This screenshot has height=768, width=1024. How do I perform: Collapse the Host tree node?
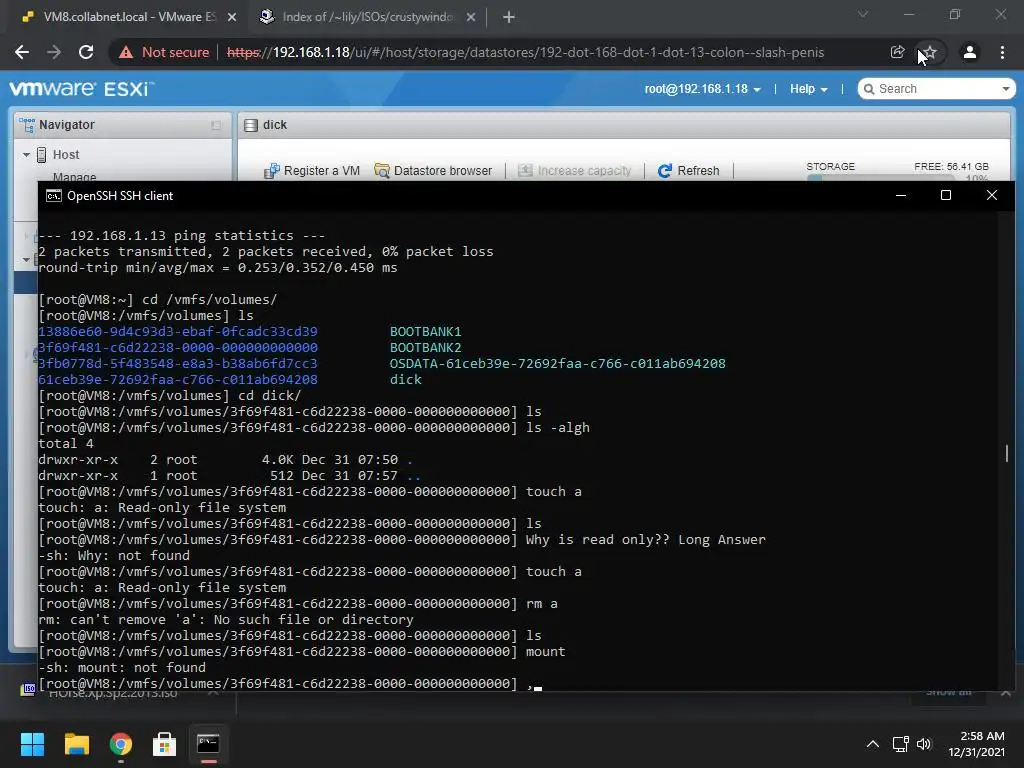click(26, 155)
